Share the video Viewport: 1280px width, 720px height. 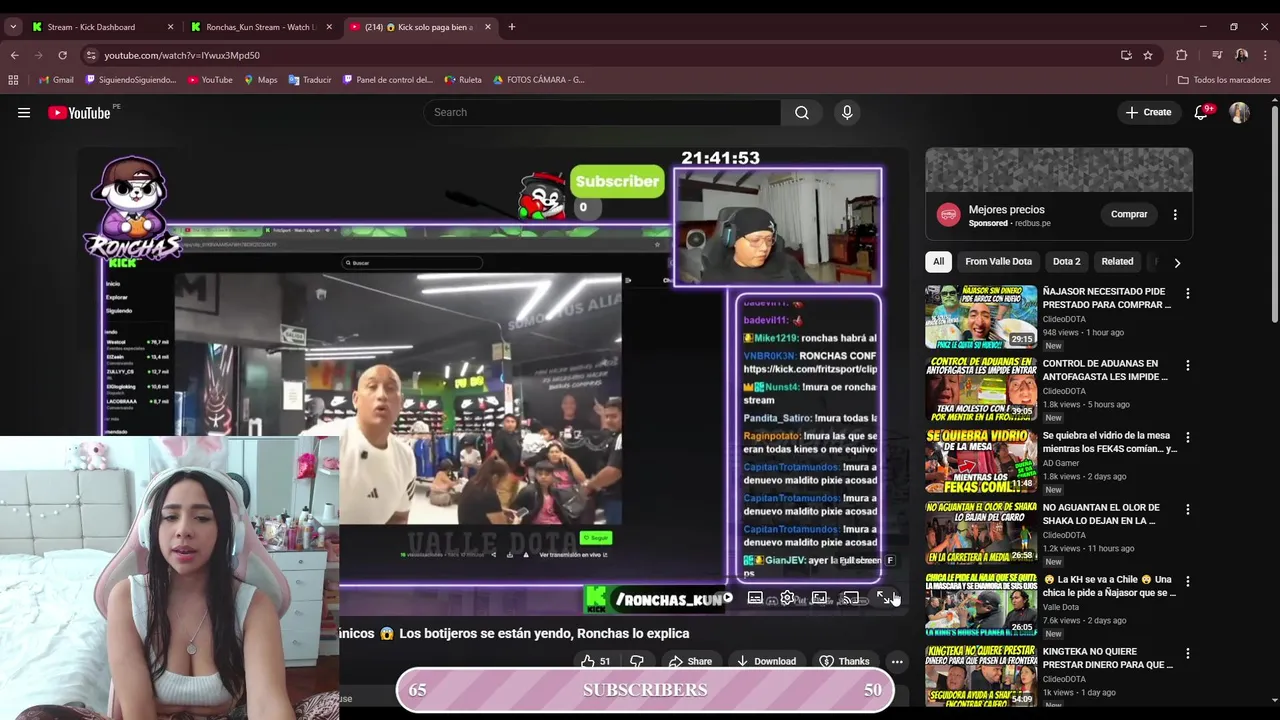690,661
